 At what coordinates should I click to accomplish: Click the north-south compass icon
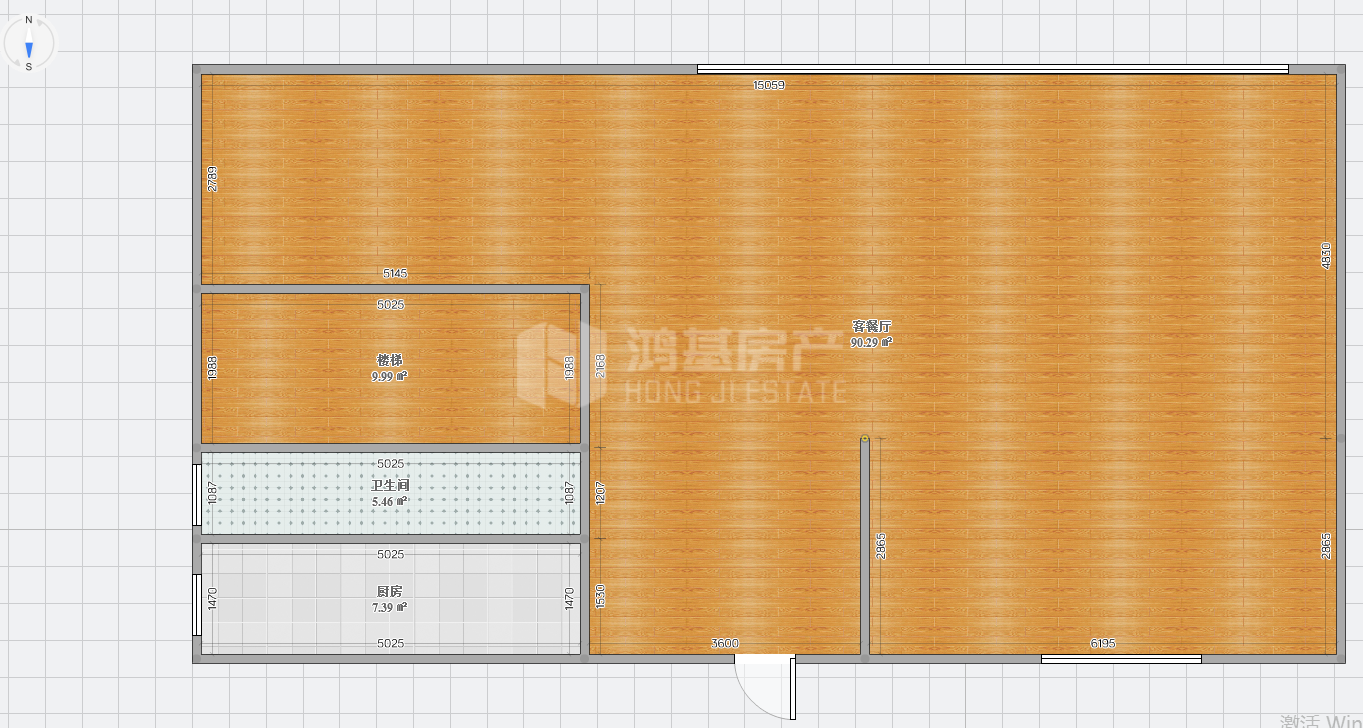tap(29, 43)
